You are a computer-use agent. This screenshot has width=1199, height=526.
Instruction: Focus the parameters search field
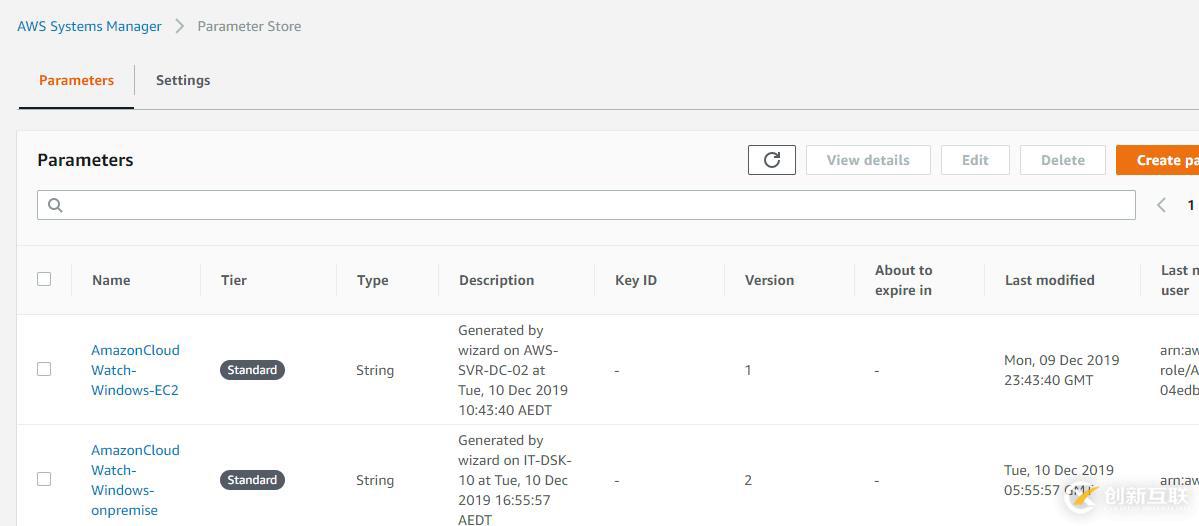(586, 205)
